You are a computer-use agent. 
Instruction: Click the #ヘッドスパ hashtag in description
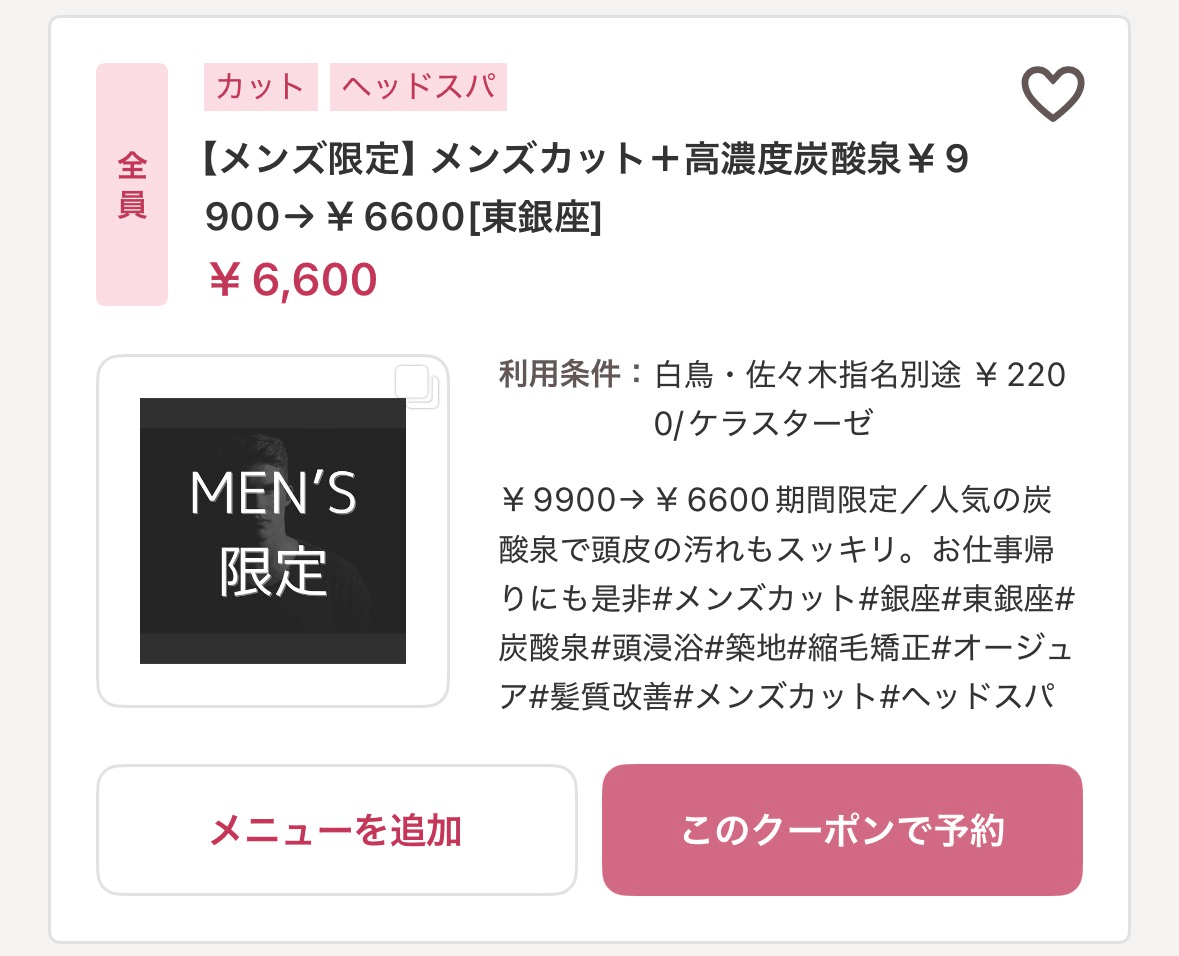coord(966,697)
